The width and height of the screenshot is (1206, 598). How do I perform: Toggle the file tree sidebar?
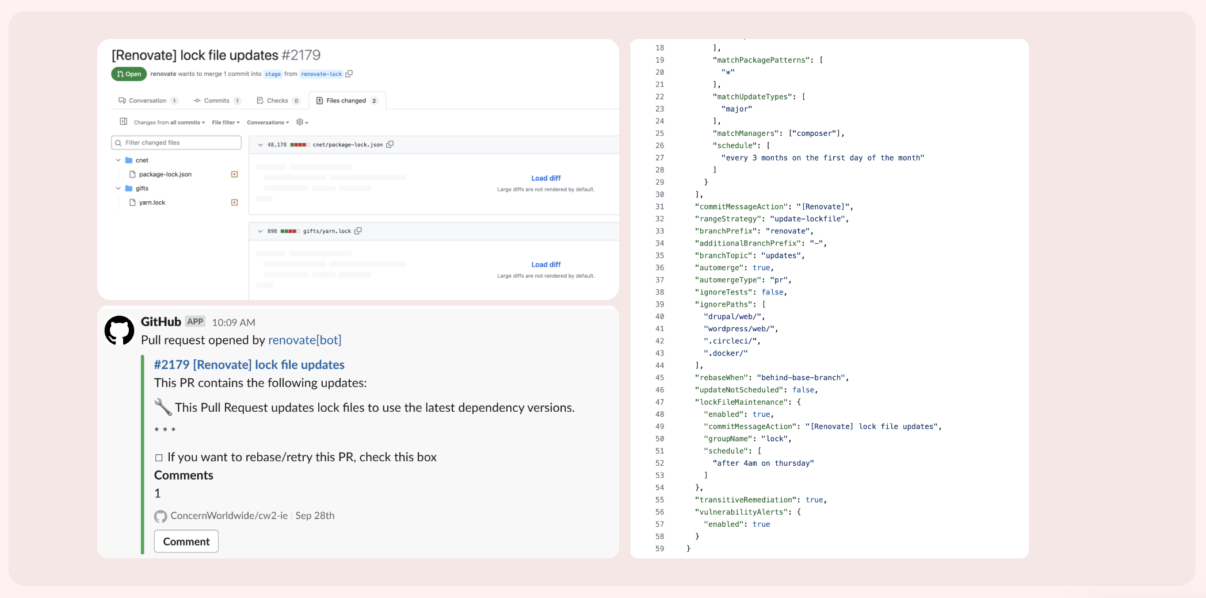(x=123, y=121)
